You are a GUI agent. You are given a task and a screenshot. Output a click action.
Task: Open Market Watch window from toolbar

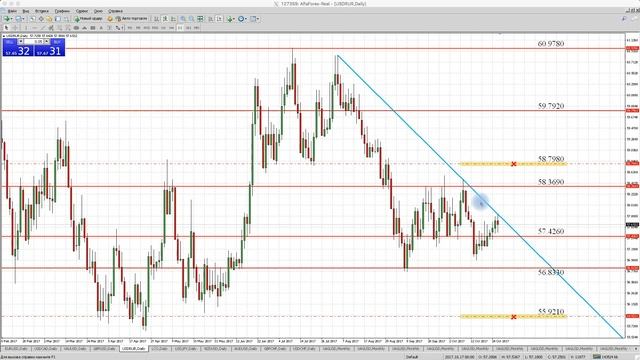[x=32, y=19]
